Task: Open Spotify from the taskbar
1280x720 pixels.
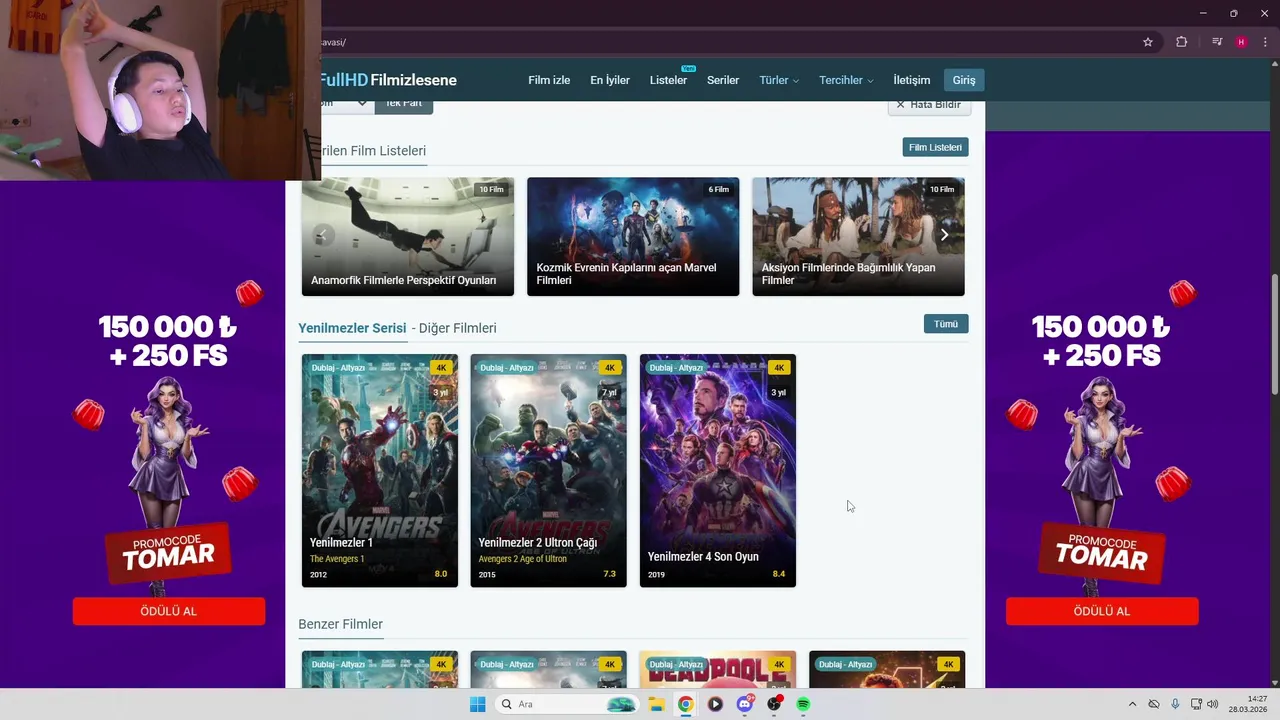Action: (803, 704)
